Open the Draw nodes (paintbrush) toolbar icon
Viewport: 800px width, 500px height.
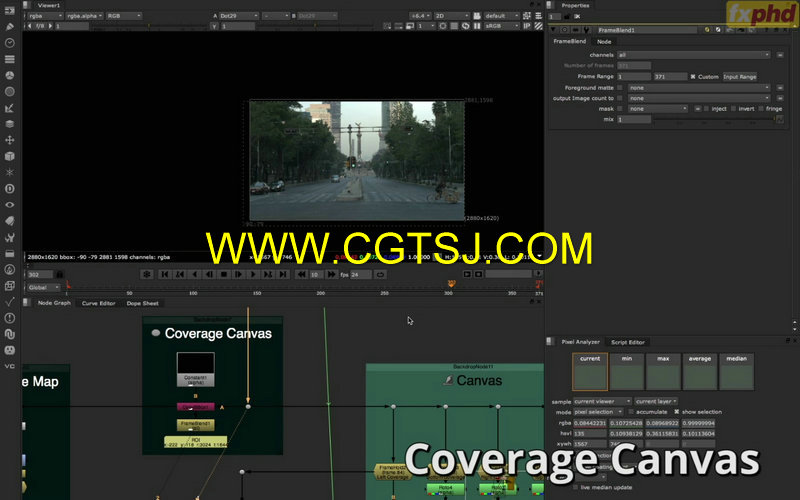9,27
